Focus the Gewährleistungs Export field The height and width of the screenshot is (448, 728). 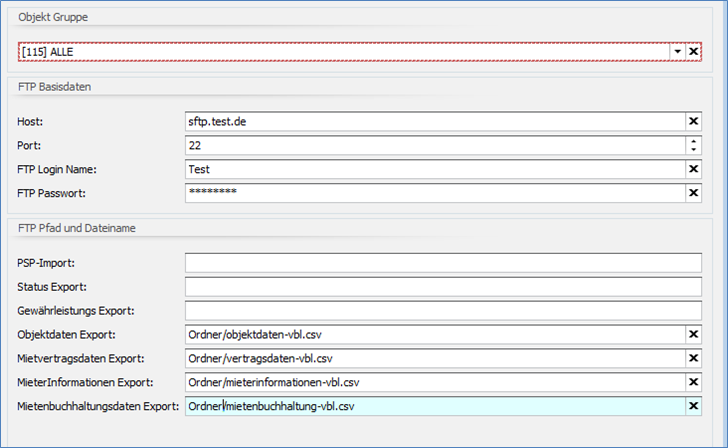(x=443, y=311)
